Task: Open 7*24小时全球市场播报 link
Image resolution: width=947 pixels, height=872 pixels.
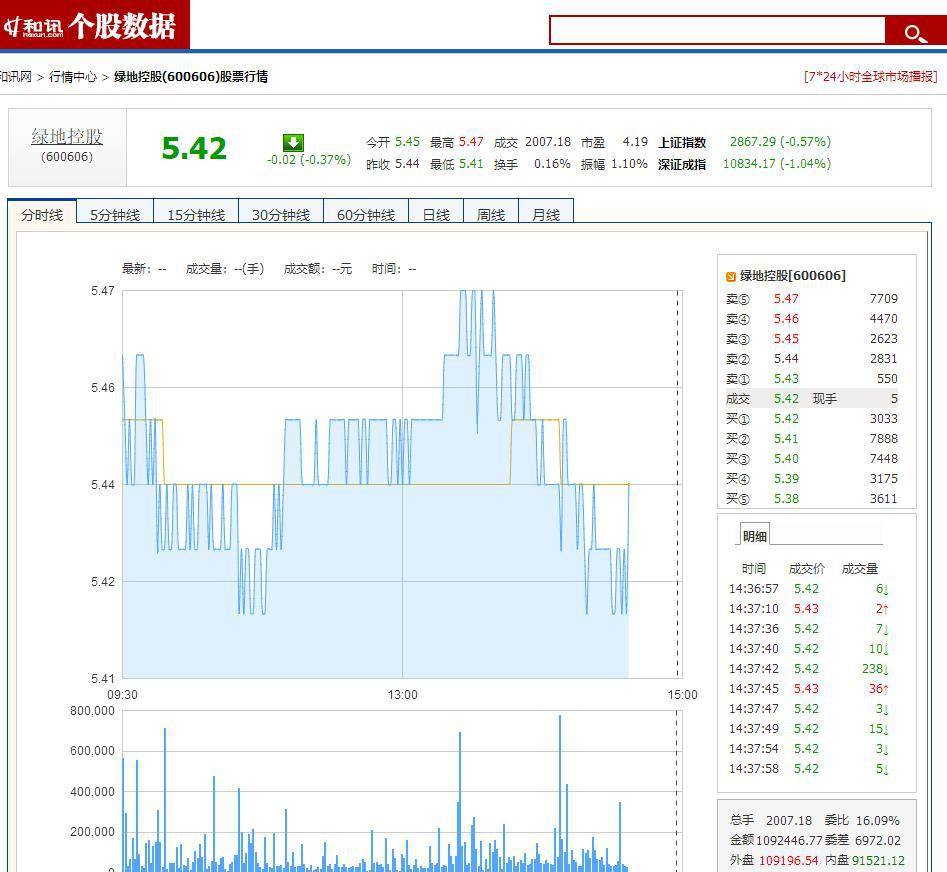Action: (870, 77)
